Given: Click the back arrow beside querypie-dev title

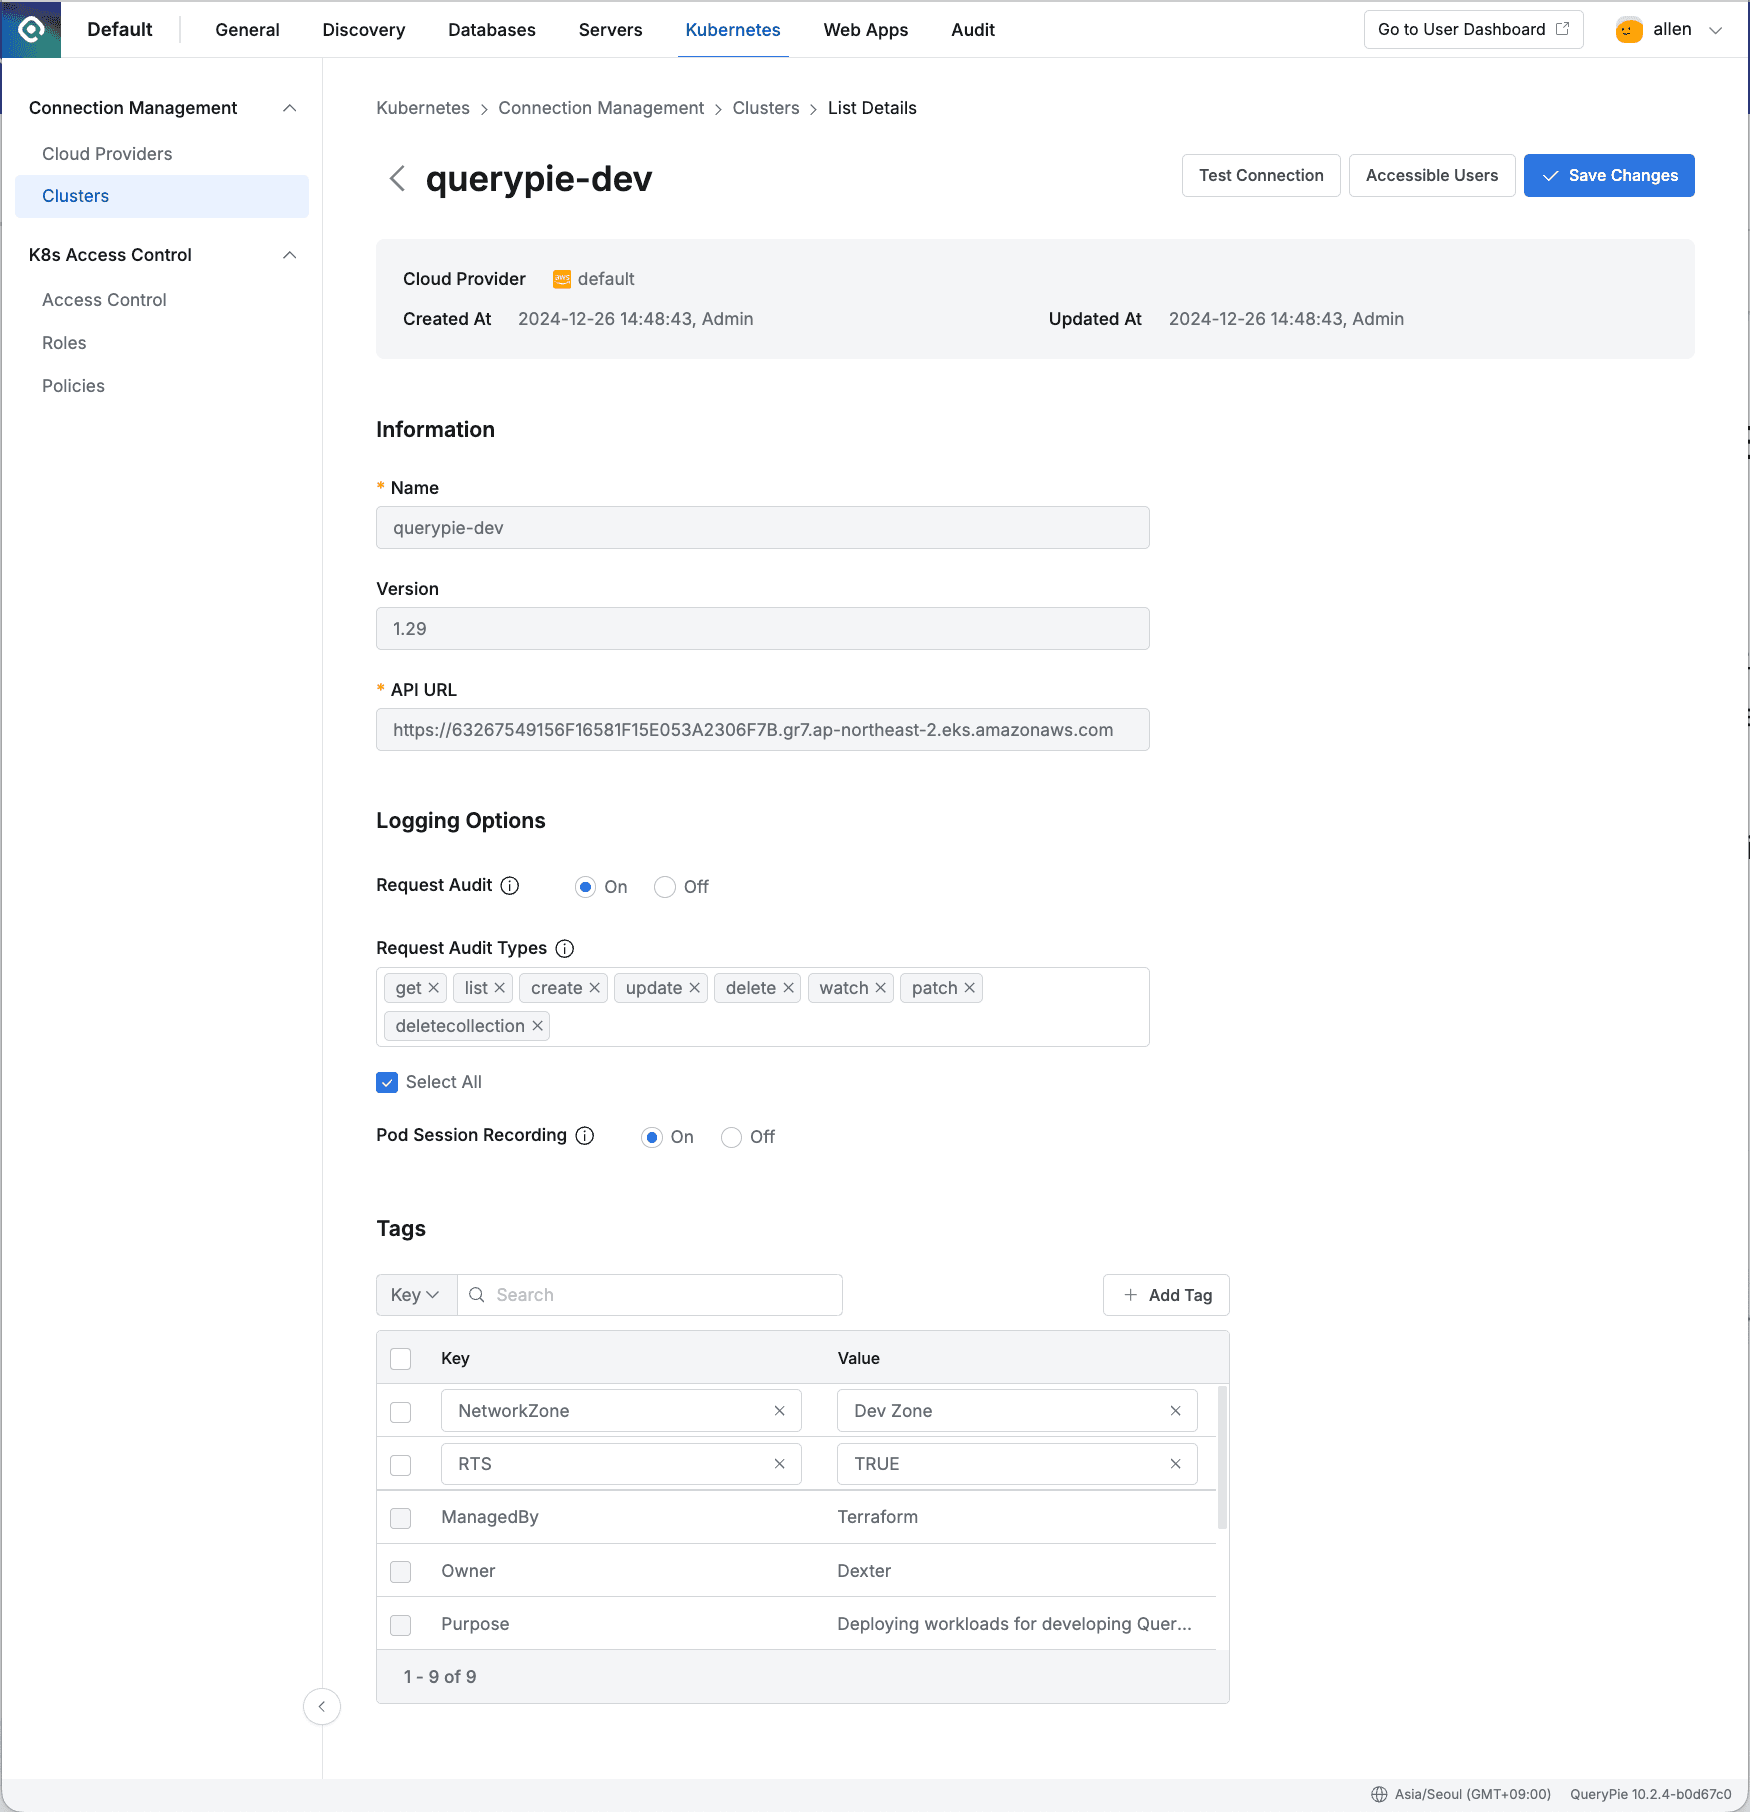Looking at the screenshot, I should click(x=396, y=178).
